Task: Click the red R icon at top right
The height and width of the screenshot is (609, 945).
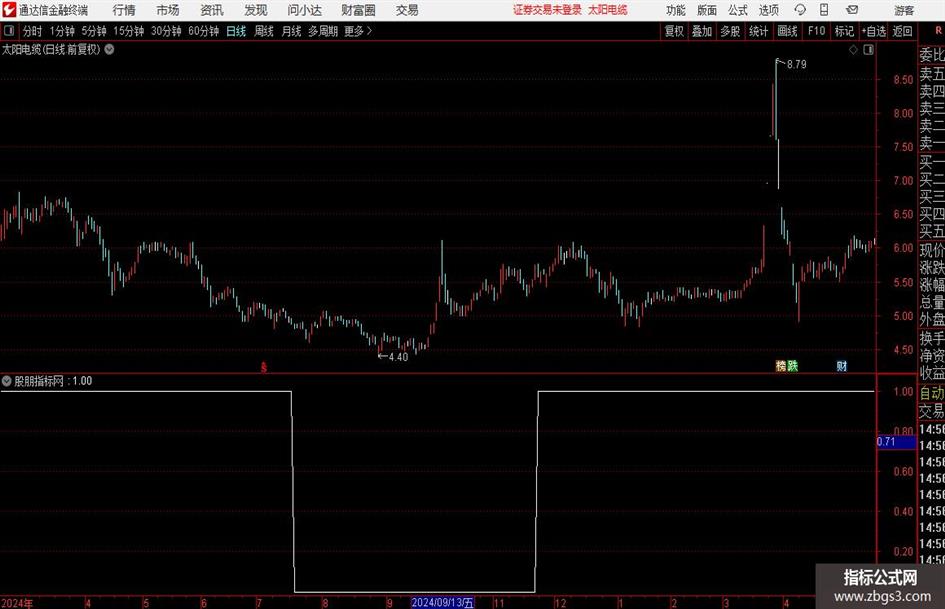Action: [938, 31]
